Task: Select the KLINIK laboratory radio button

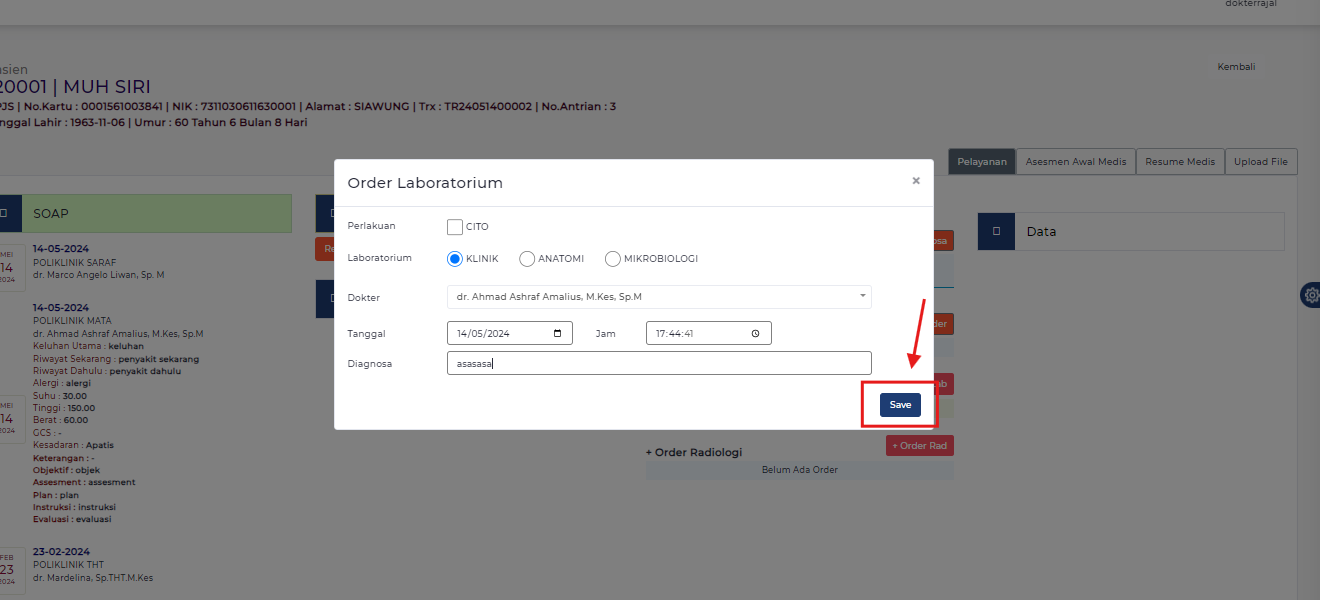Action: coord(455,259)
